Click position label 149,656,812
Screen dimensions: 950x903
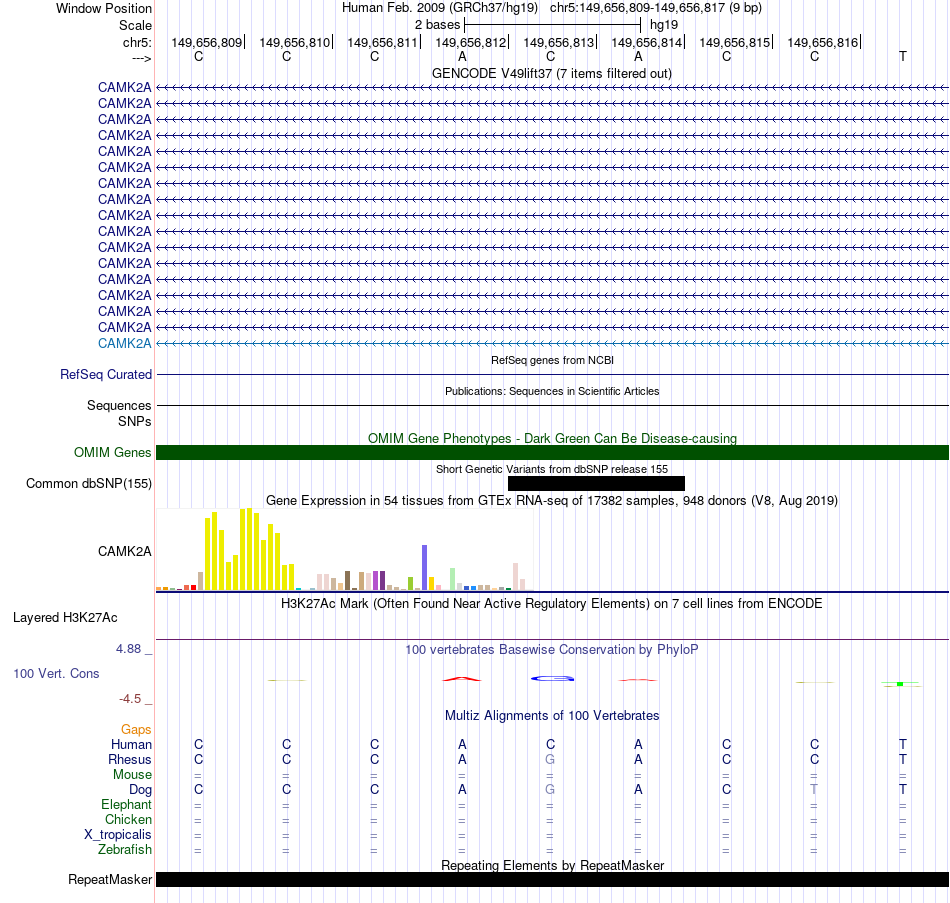tap(471, 42)
